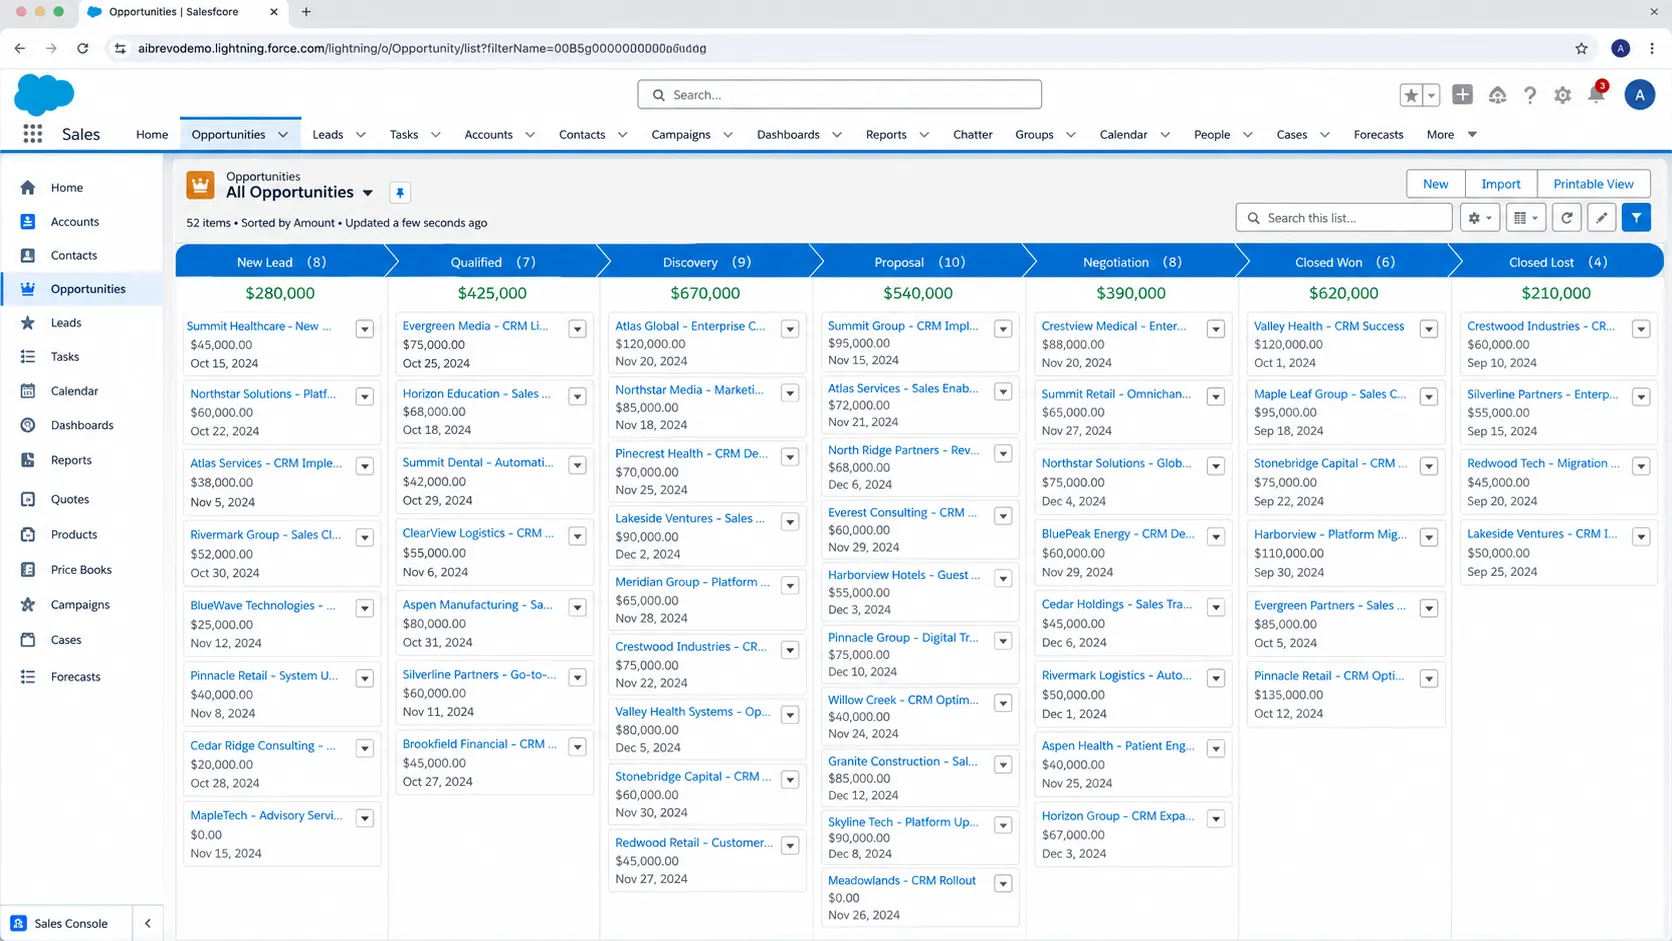Viewport: 1672px width, 941px height.
Task: Open Price Books in the left sidebar
Action: (x=80, y=570)
